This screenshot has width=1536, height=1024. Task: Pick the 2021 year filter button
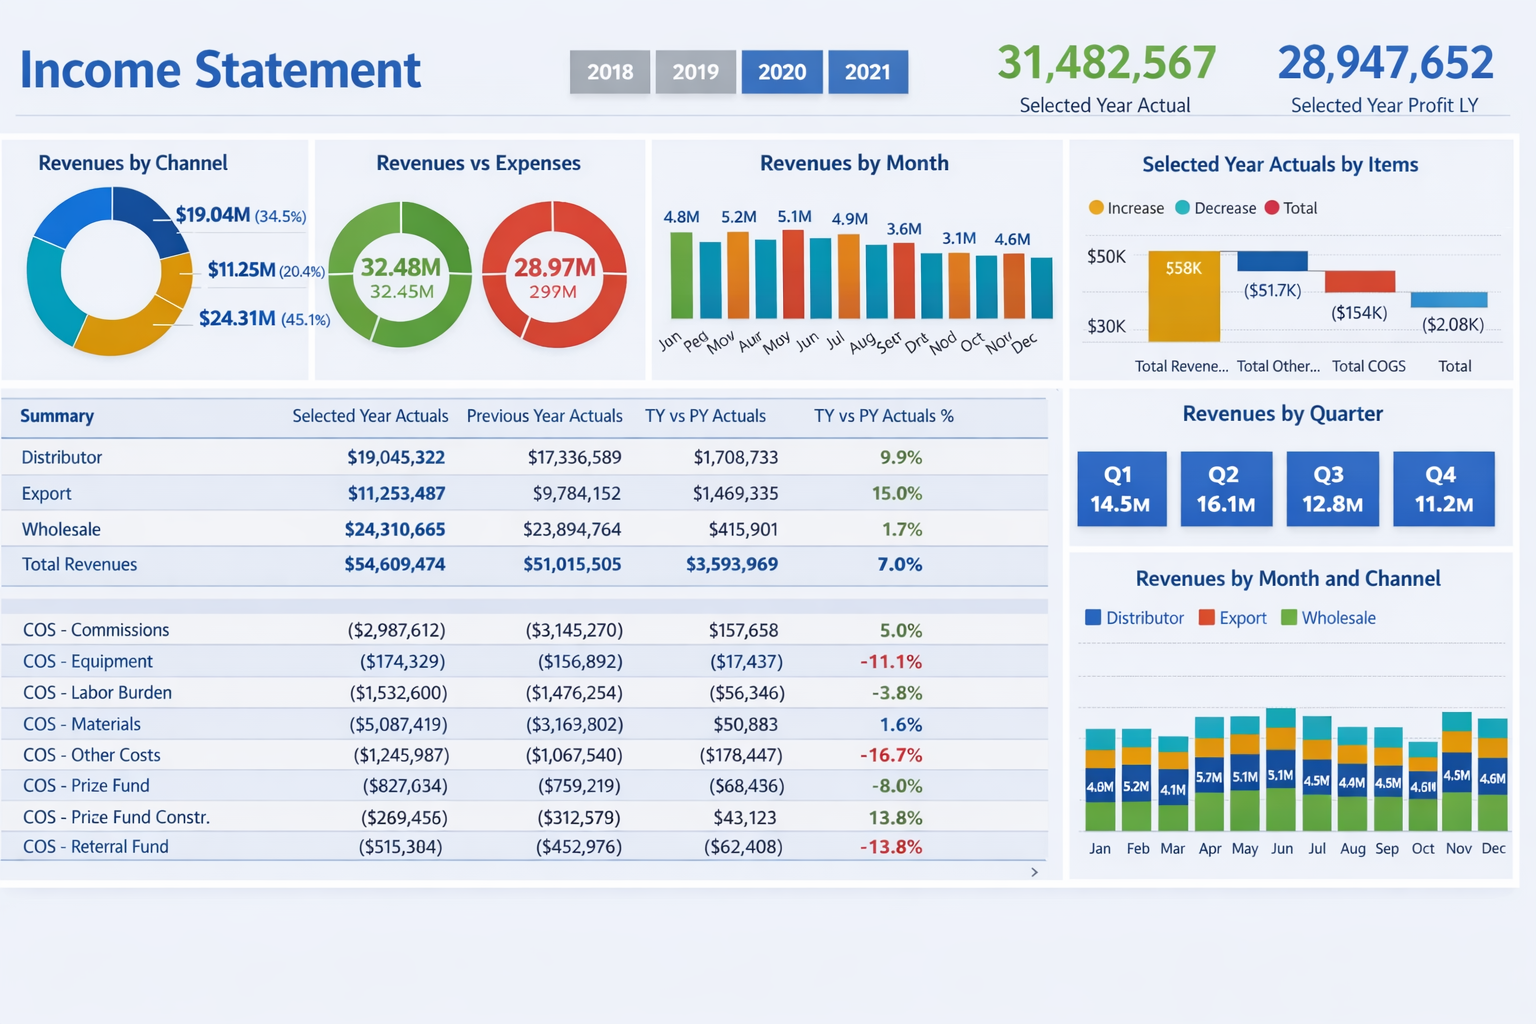click(x=868, y=72)
